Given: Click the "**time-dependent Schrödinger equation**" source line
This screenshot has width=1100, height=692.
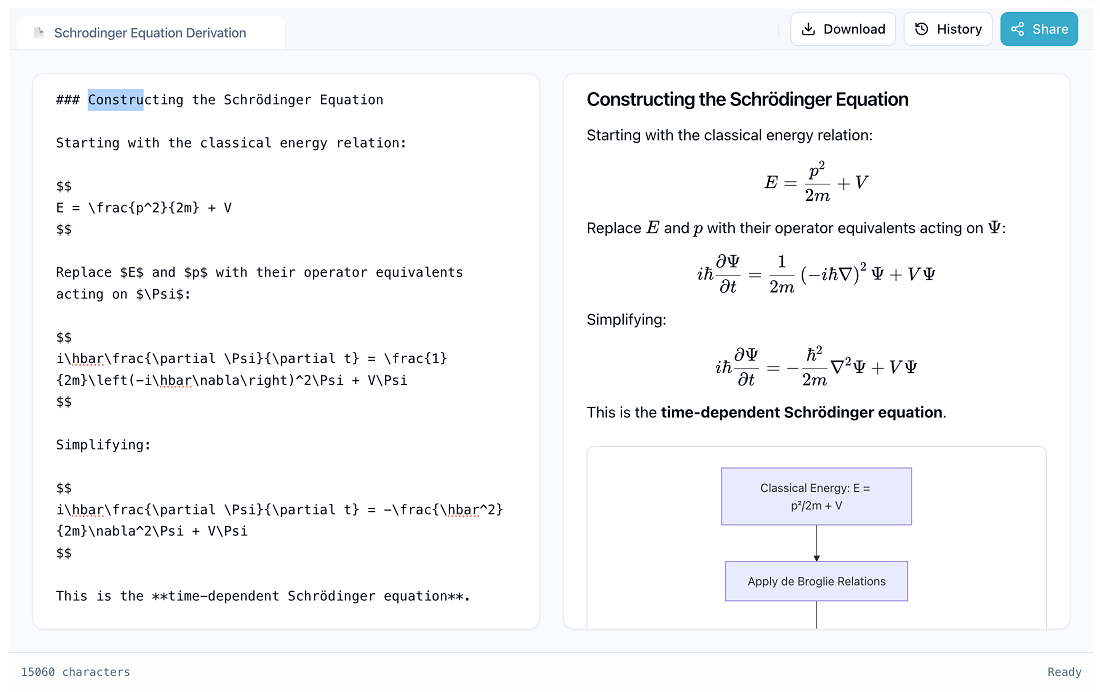Looking at the screenshot, I should pyautogui.click(x=263, y=596).
